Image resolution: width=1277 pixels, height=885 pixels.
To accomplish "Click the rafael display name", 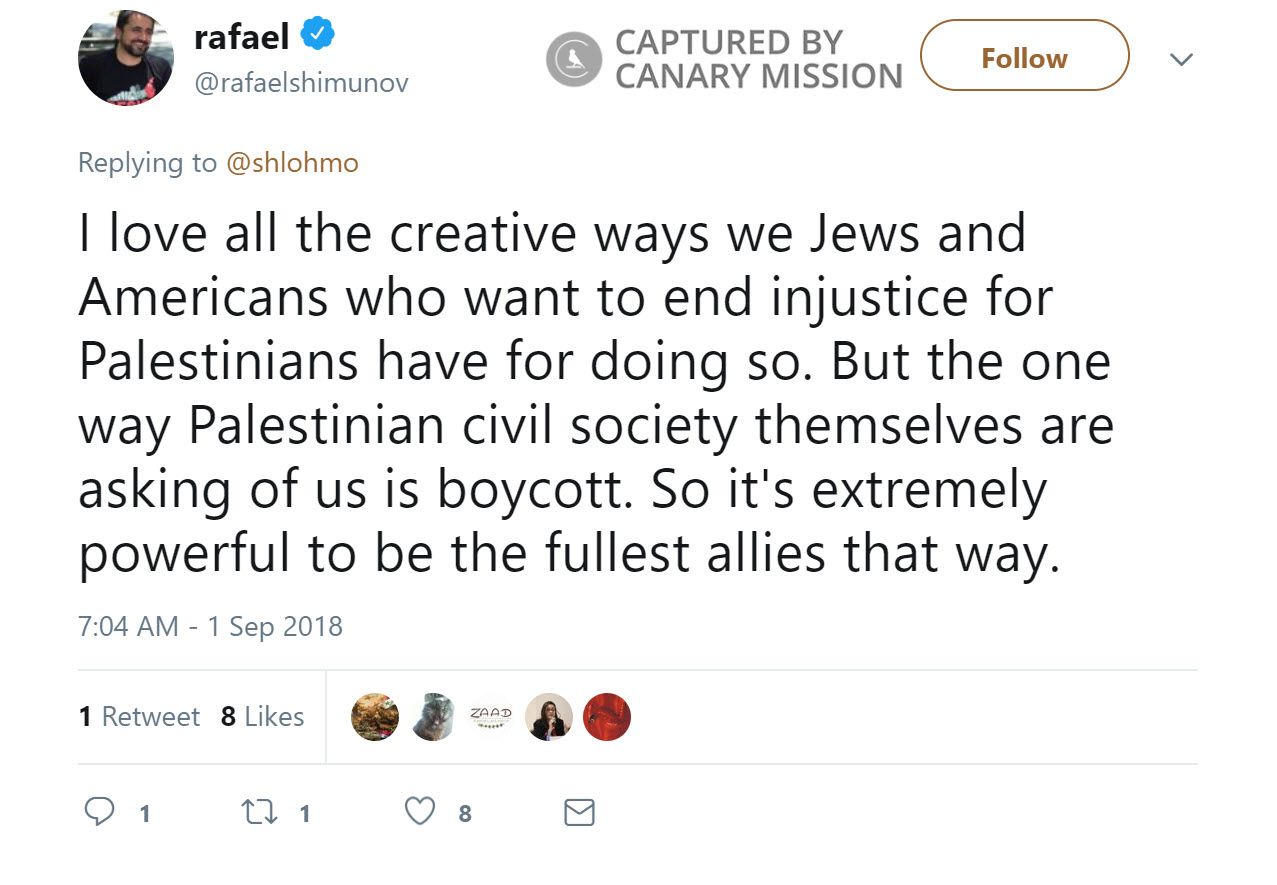I will coord(241,37).
